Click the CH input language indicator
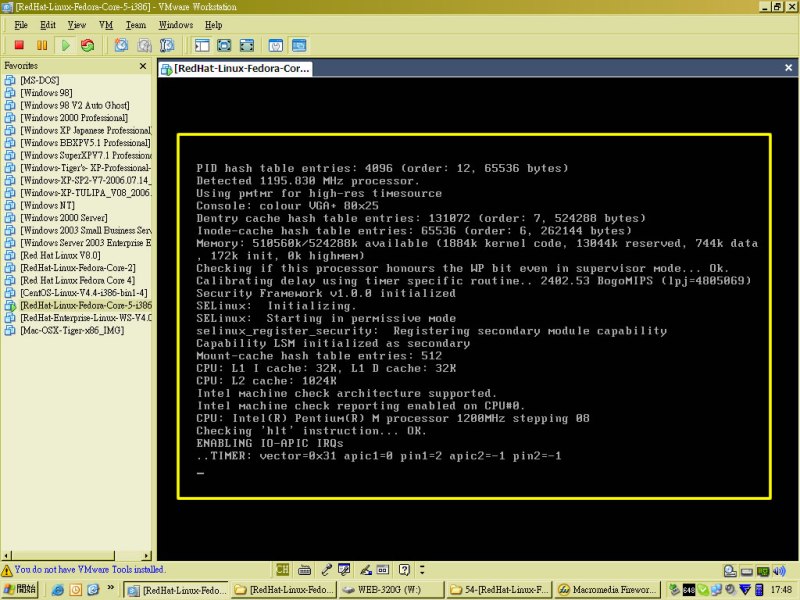This screenshot has height=600, width=800. 282,569
